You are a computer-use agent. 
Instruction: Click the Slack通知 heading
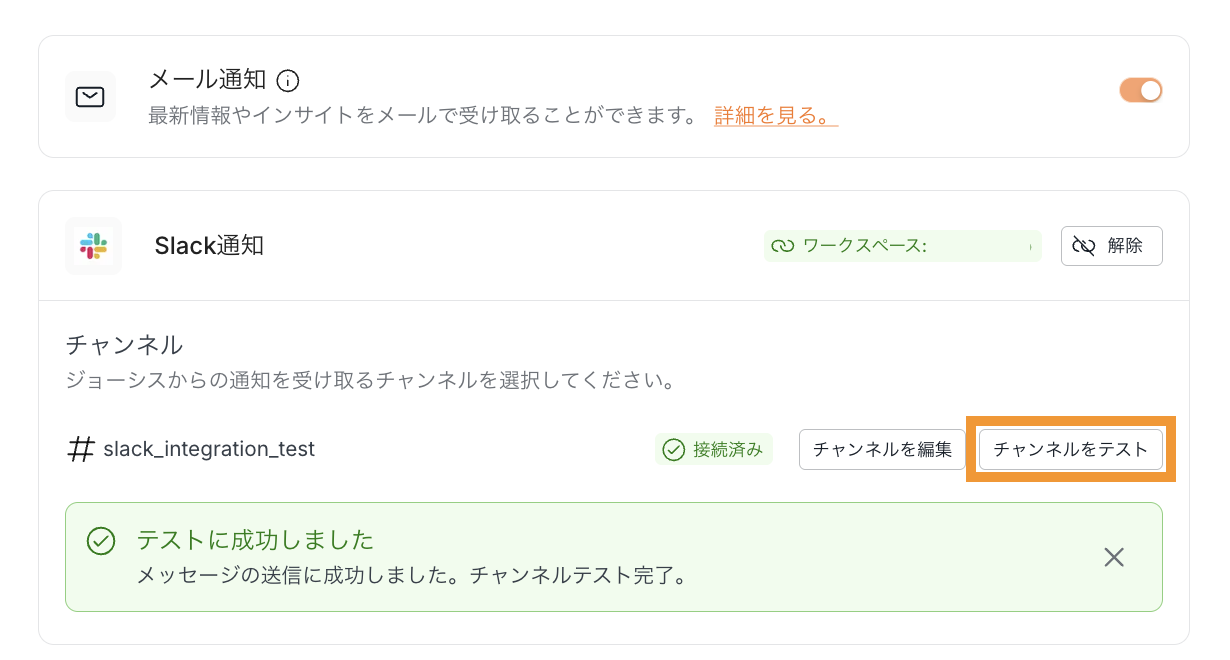(209, 246)
